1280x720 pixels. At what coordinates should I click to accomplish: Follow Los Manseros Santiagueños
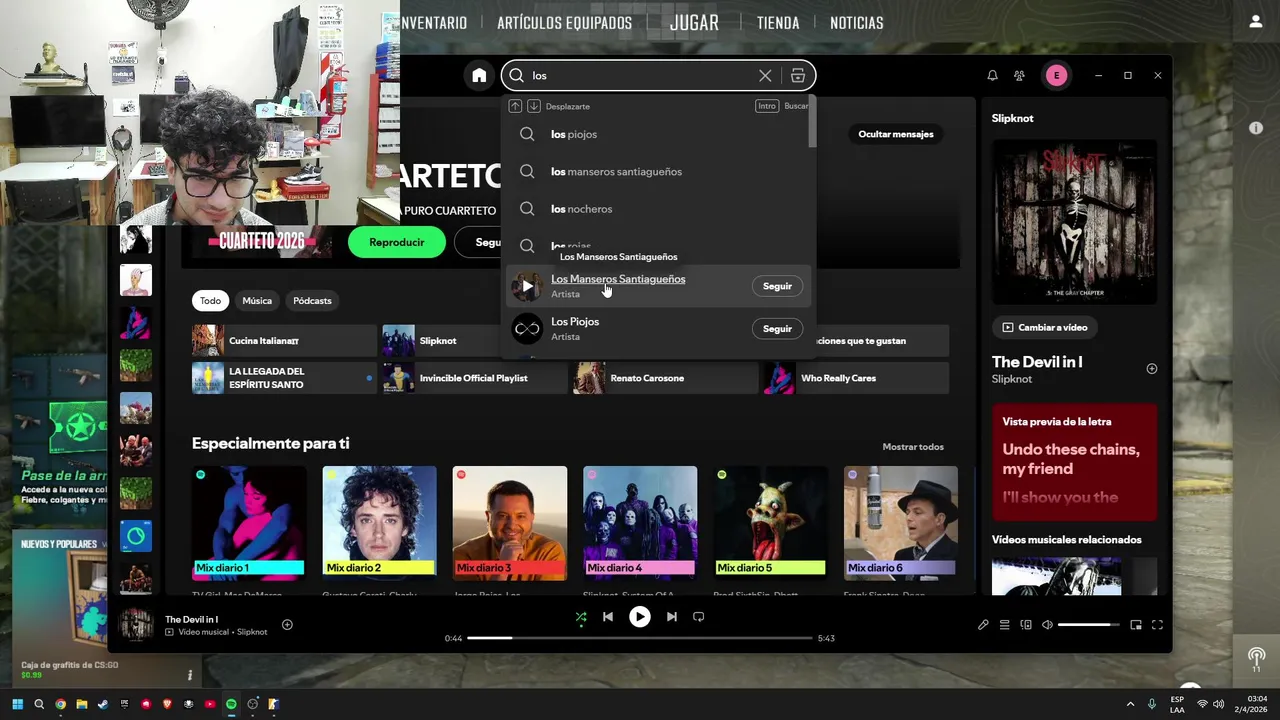777,286
